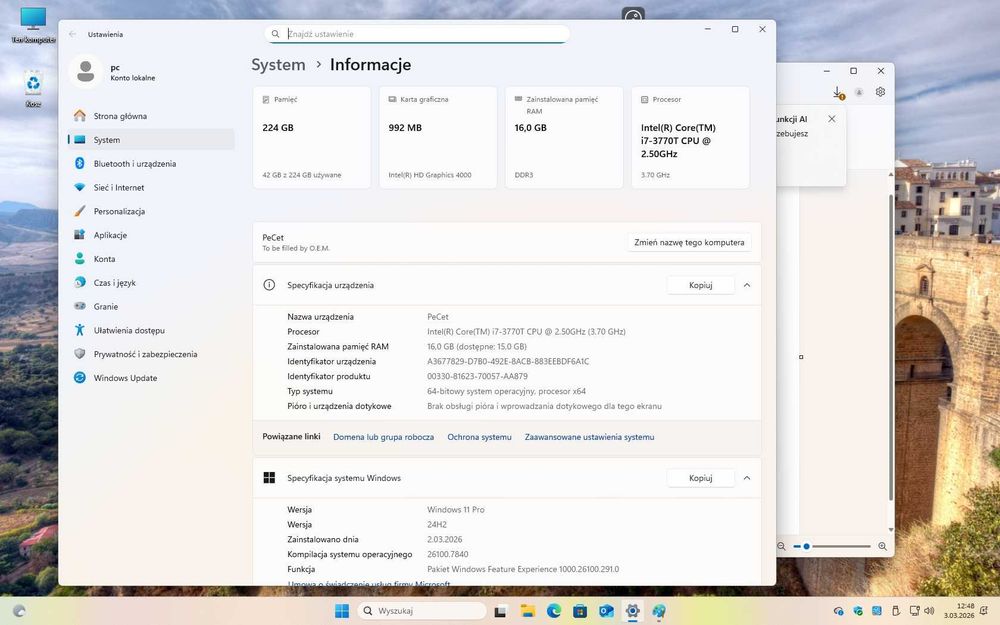The height and width of the screenshot is (625, 1000).
Task: Click scroll-up arrow of back window scrollbar
Action: (x=891, y=175)
